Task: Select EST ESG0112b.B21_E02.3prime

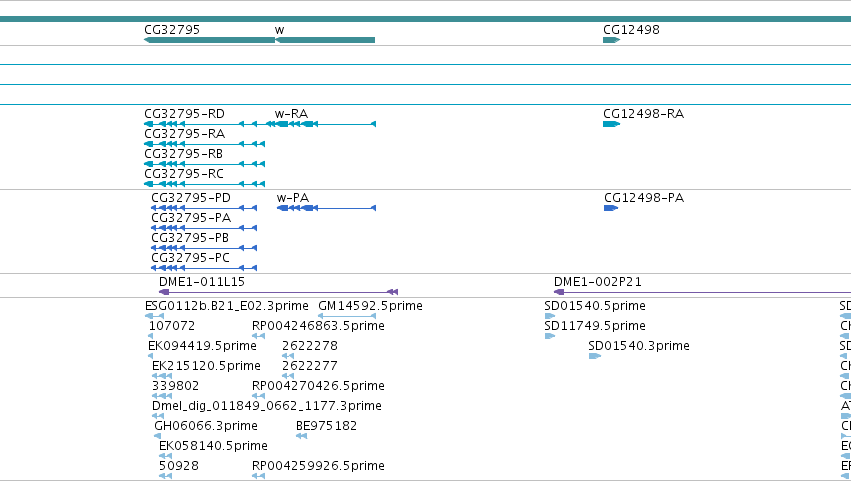Action: pyautogui.click(x=227, y=306)
